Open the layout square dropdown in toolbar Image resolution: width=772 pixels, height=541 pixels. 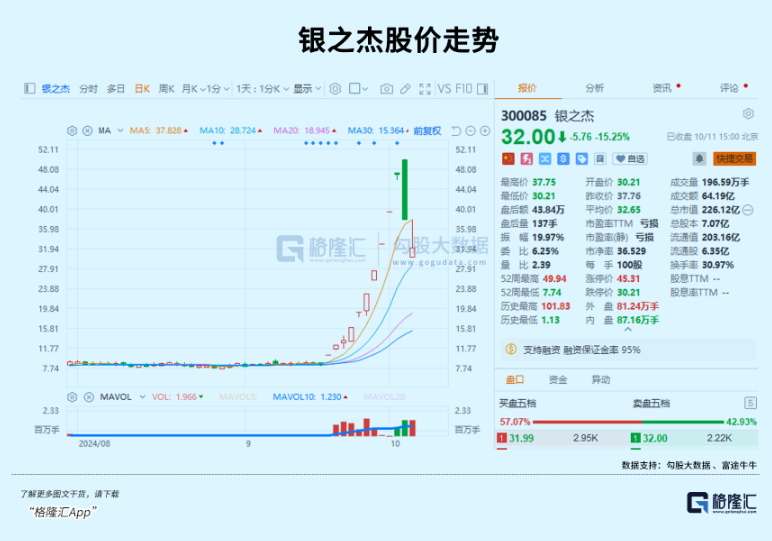[358, 89]
